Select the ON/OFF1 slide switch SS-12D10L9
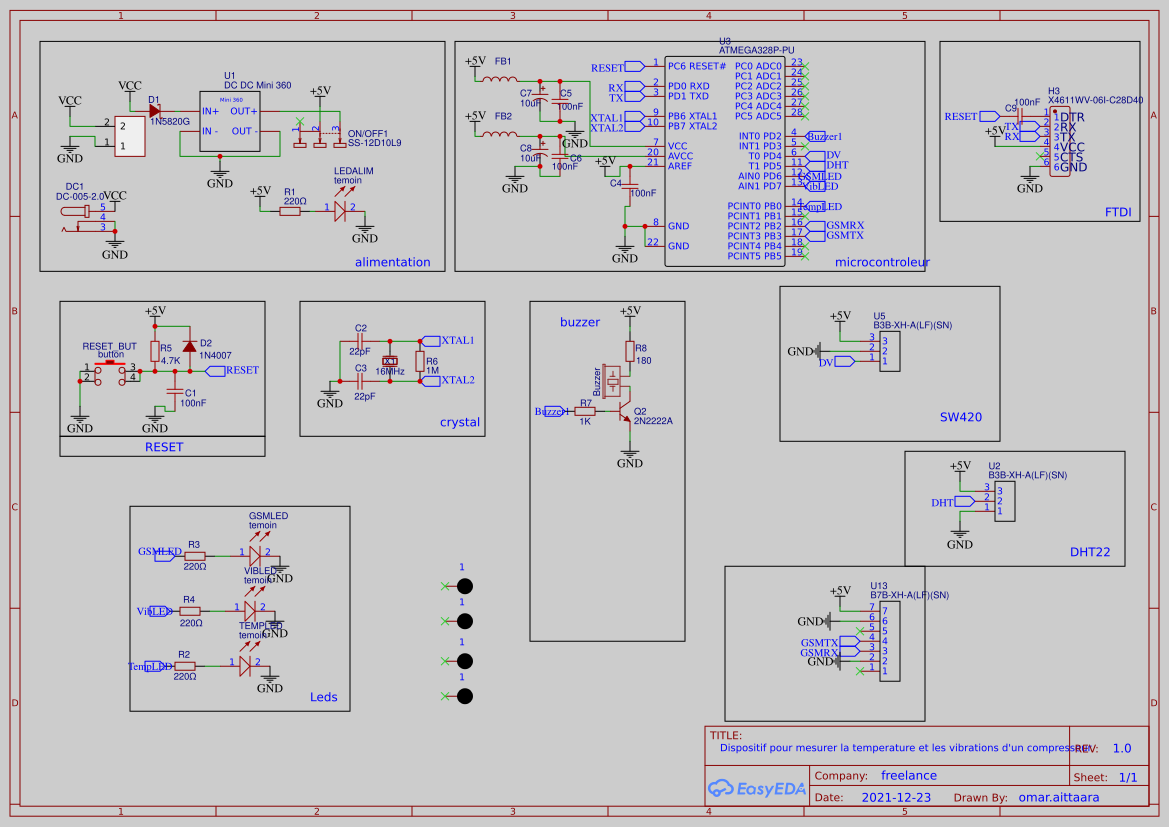This screenshot has height=827, width=1169. (x=319, y=137)
